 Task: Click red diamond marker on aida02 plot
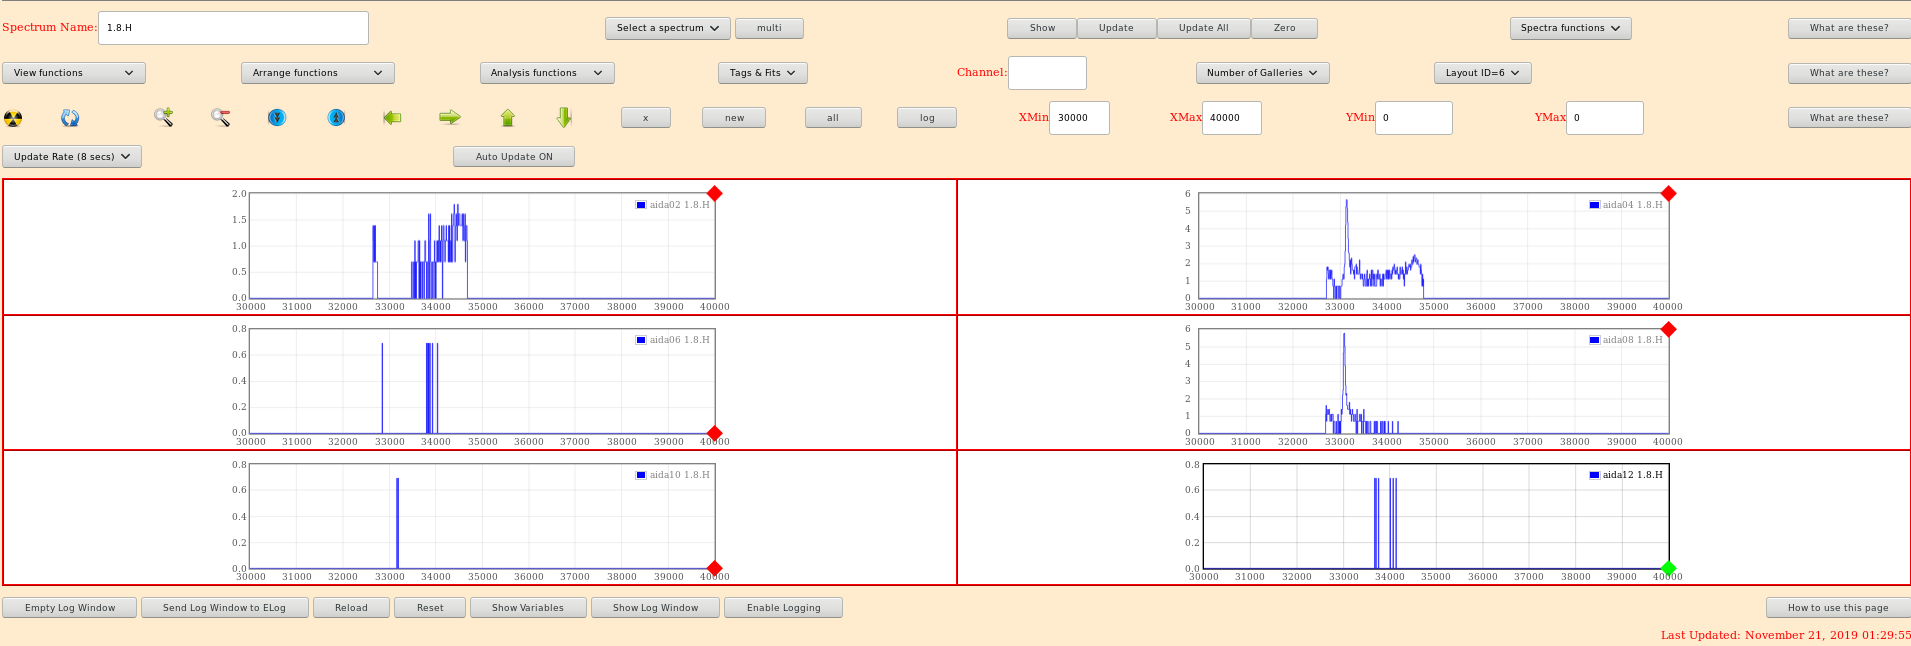point(714,193)
